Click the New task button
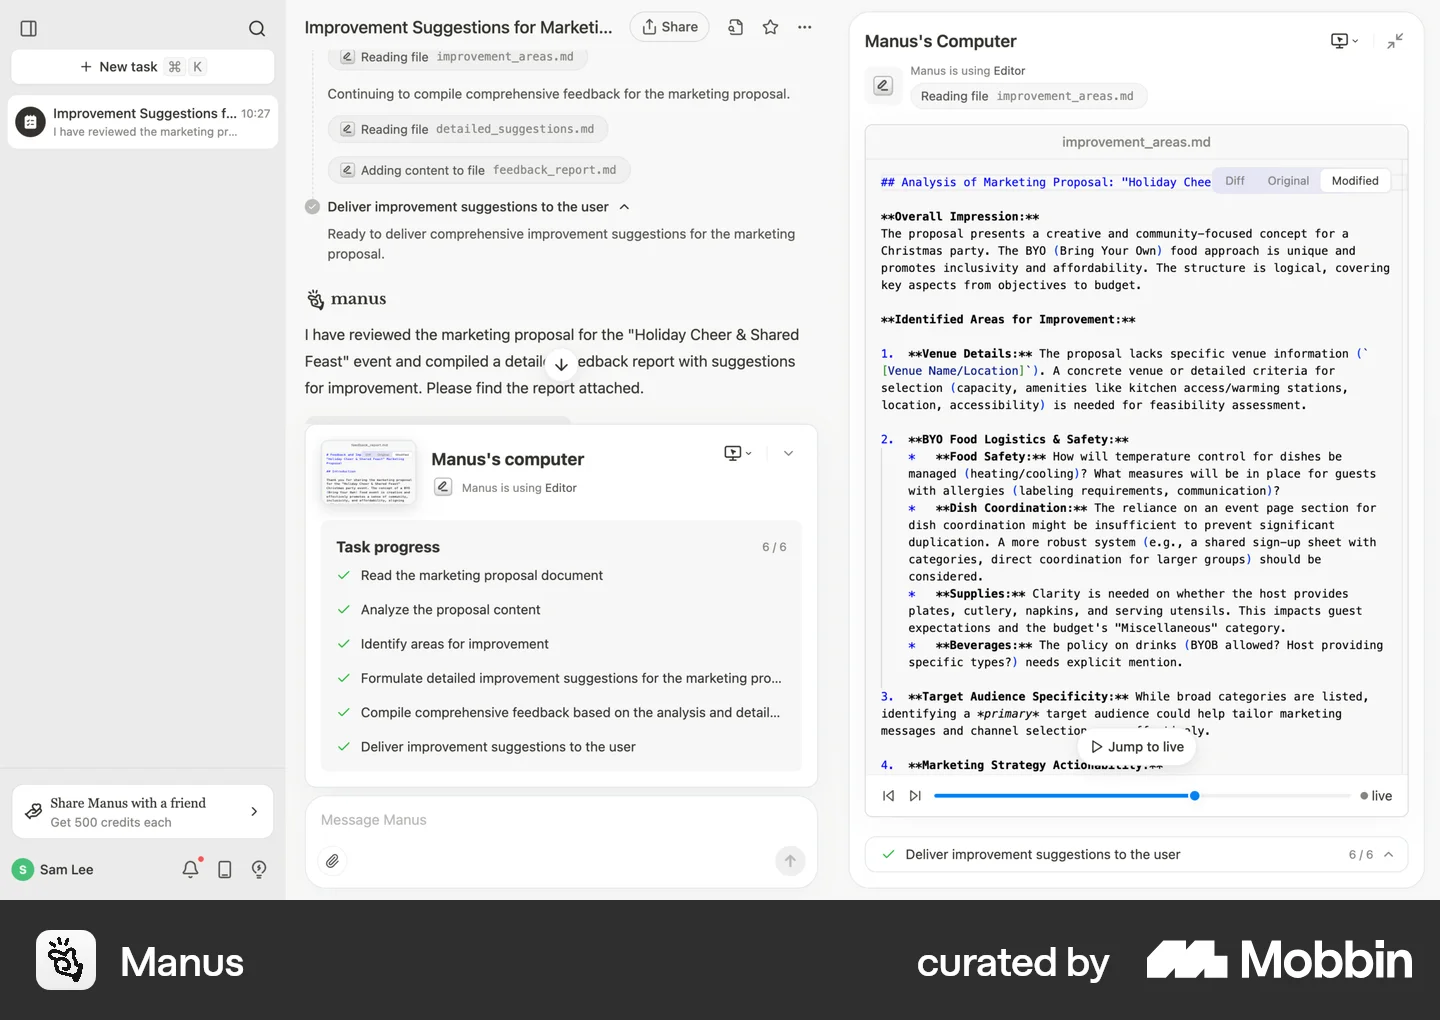This screenshot has width=1440, height=1020. (142, 67)
